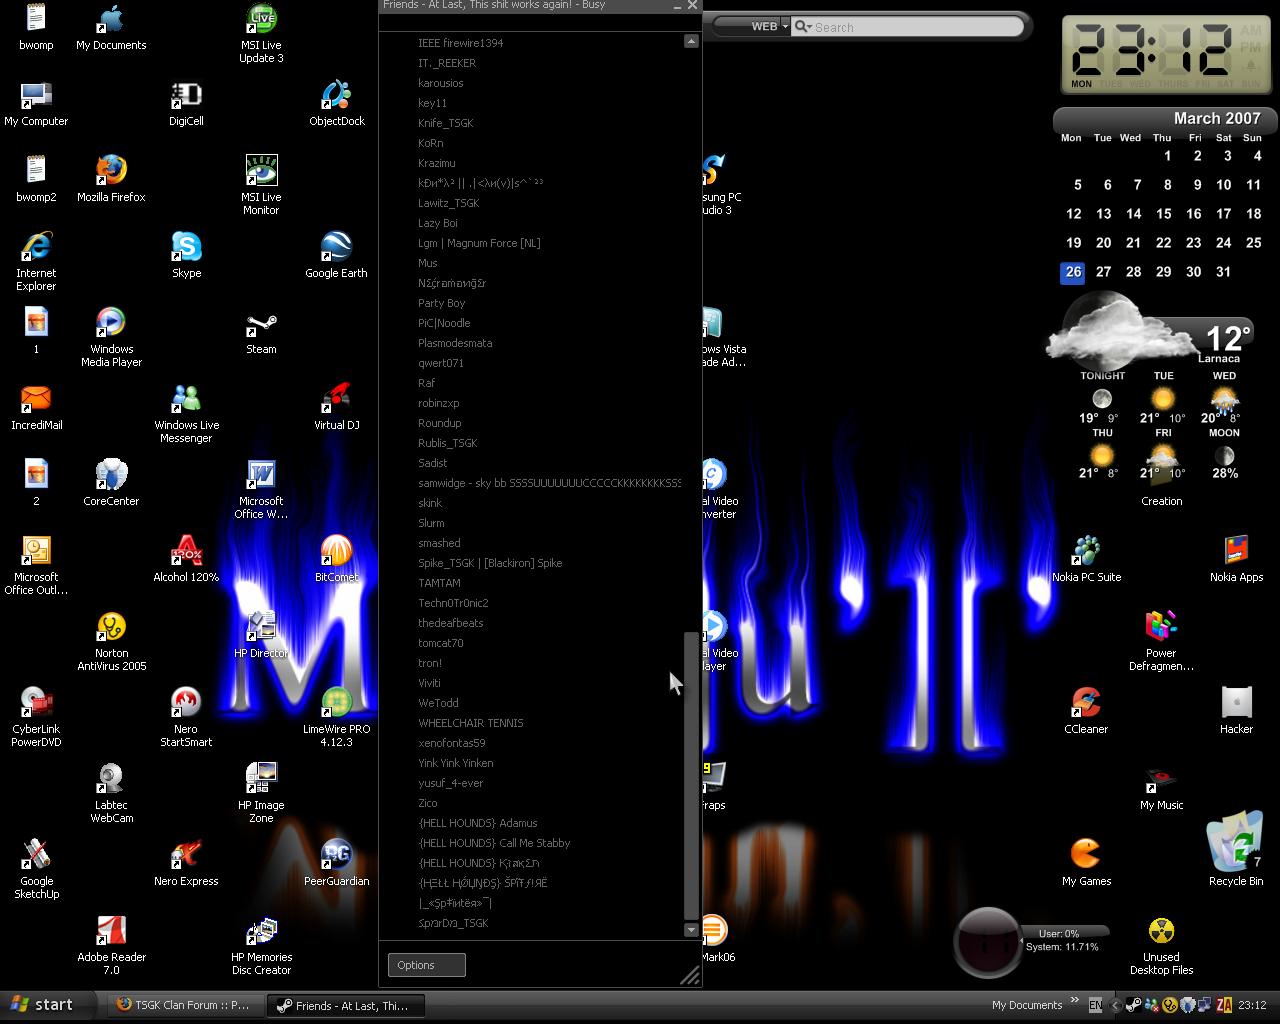
Task: Click the Friends list scroll-up arrow
Action: tap(690, 41)
